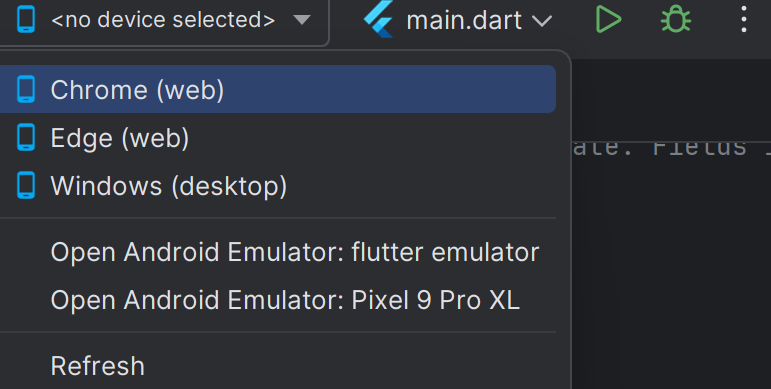This screenshot has height=389, width=771.
Task: Select Chrome (web) as target device
Action: point(278,89)
